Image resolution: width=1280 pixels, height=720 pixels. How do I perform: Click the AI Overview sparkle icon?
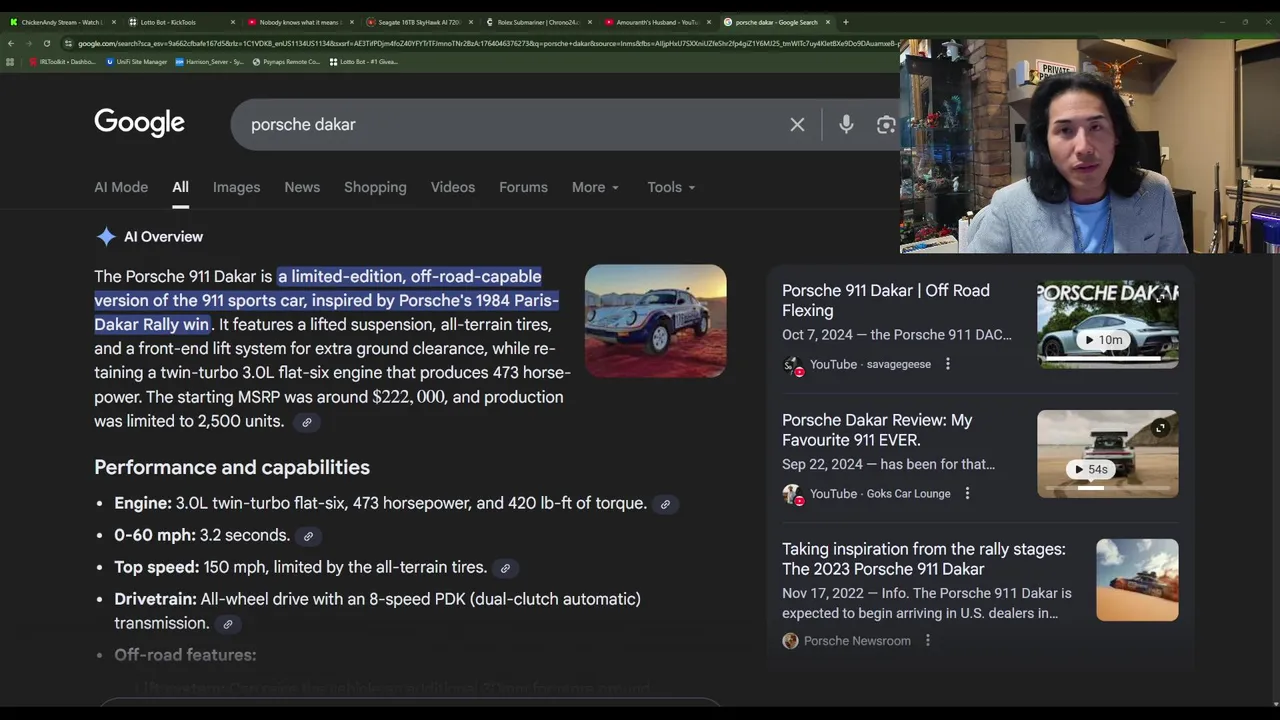pyautogui.click(x=106, y=237)
